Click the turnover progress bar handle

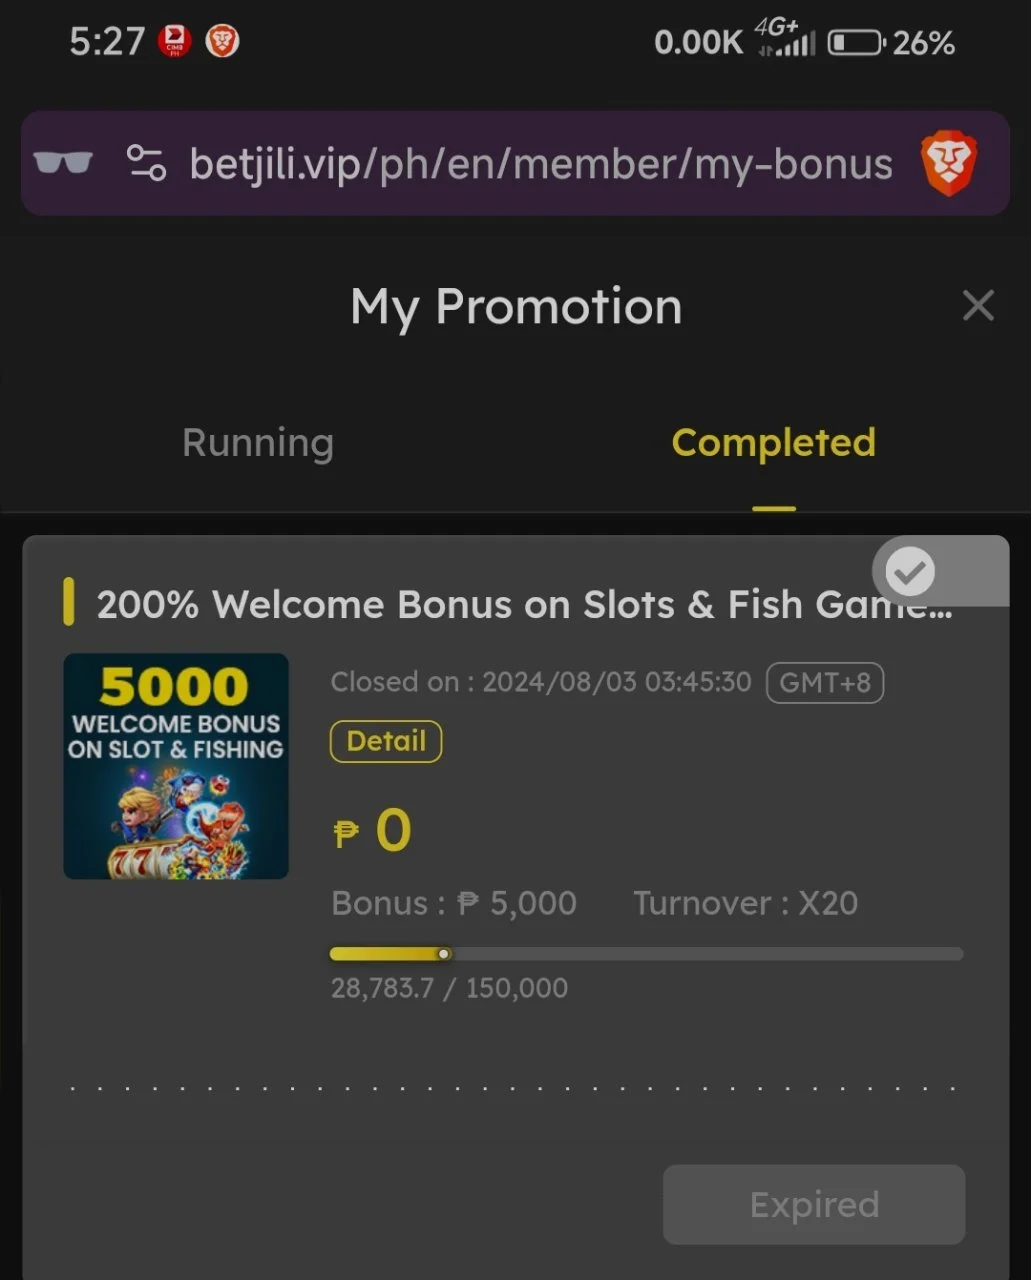tap(444, 954)
